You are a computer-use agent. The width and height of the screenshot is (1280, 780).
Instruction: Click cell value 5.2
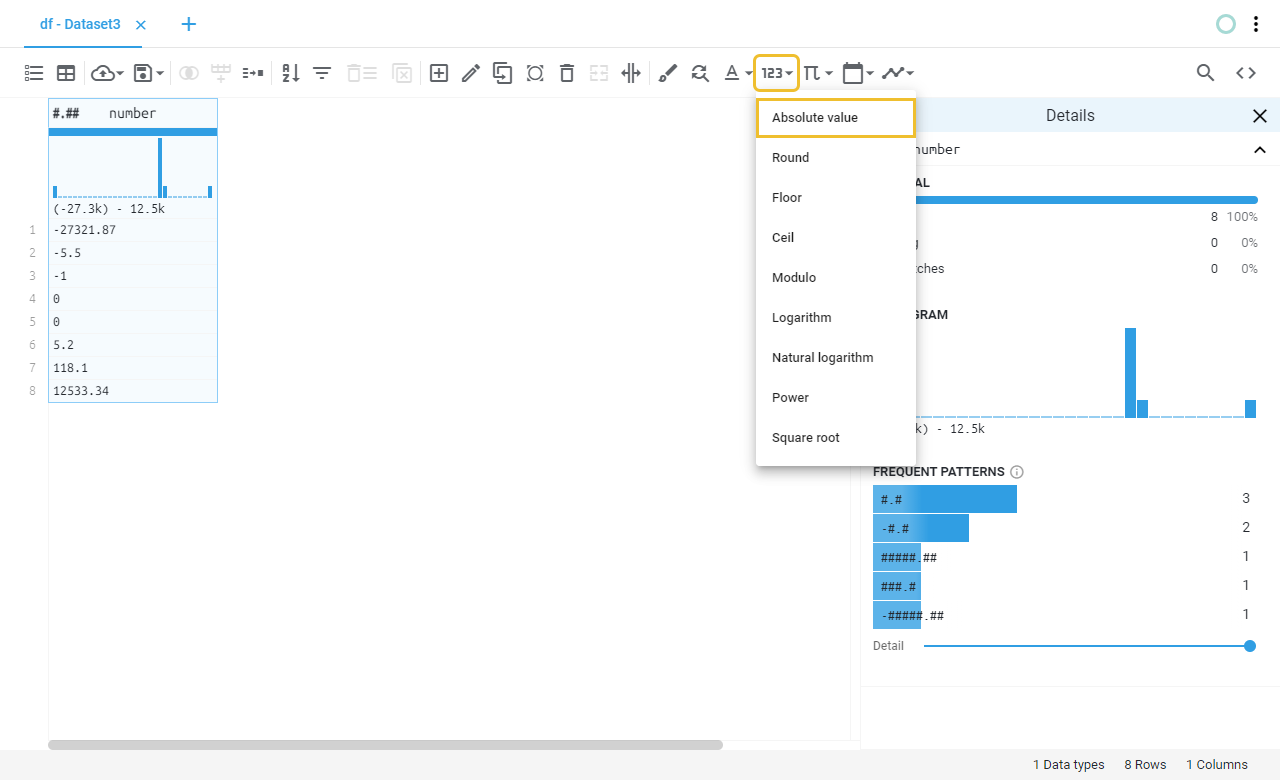pos(133,345)
